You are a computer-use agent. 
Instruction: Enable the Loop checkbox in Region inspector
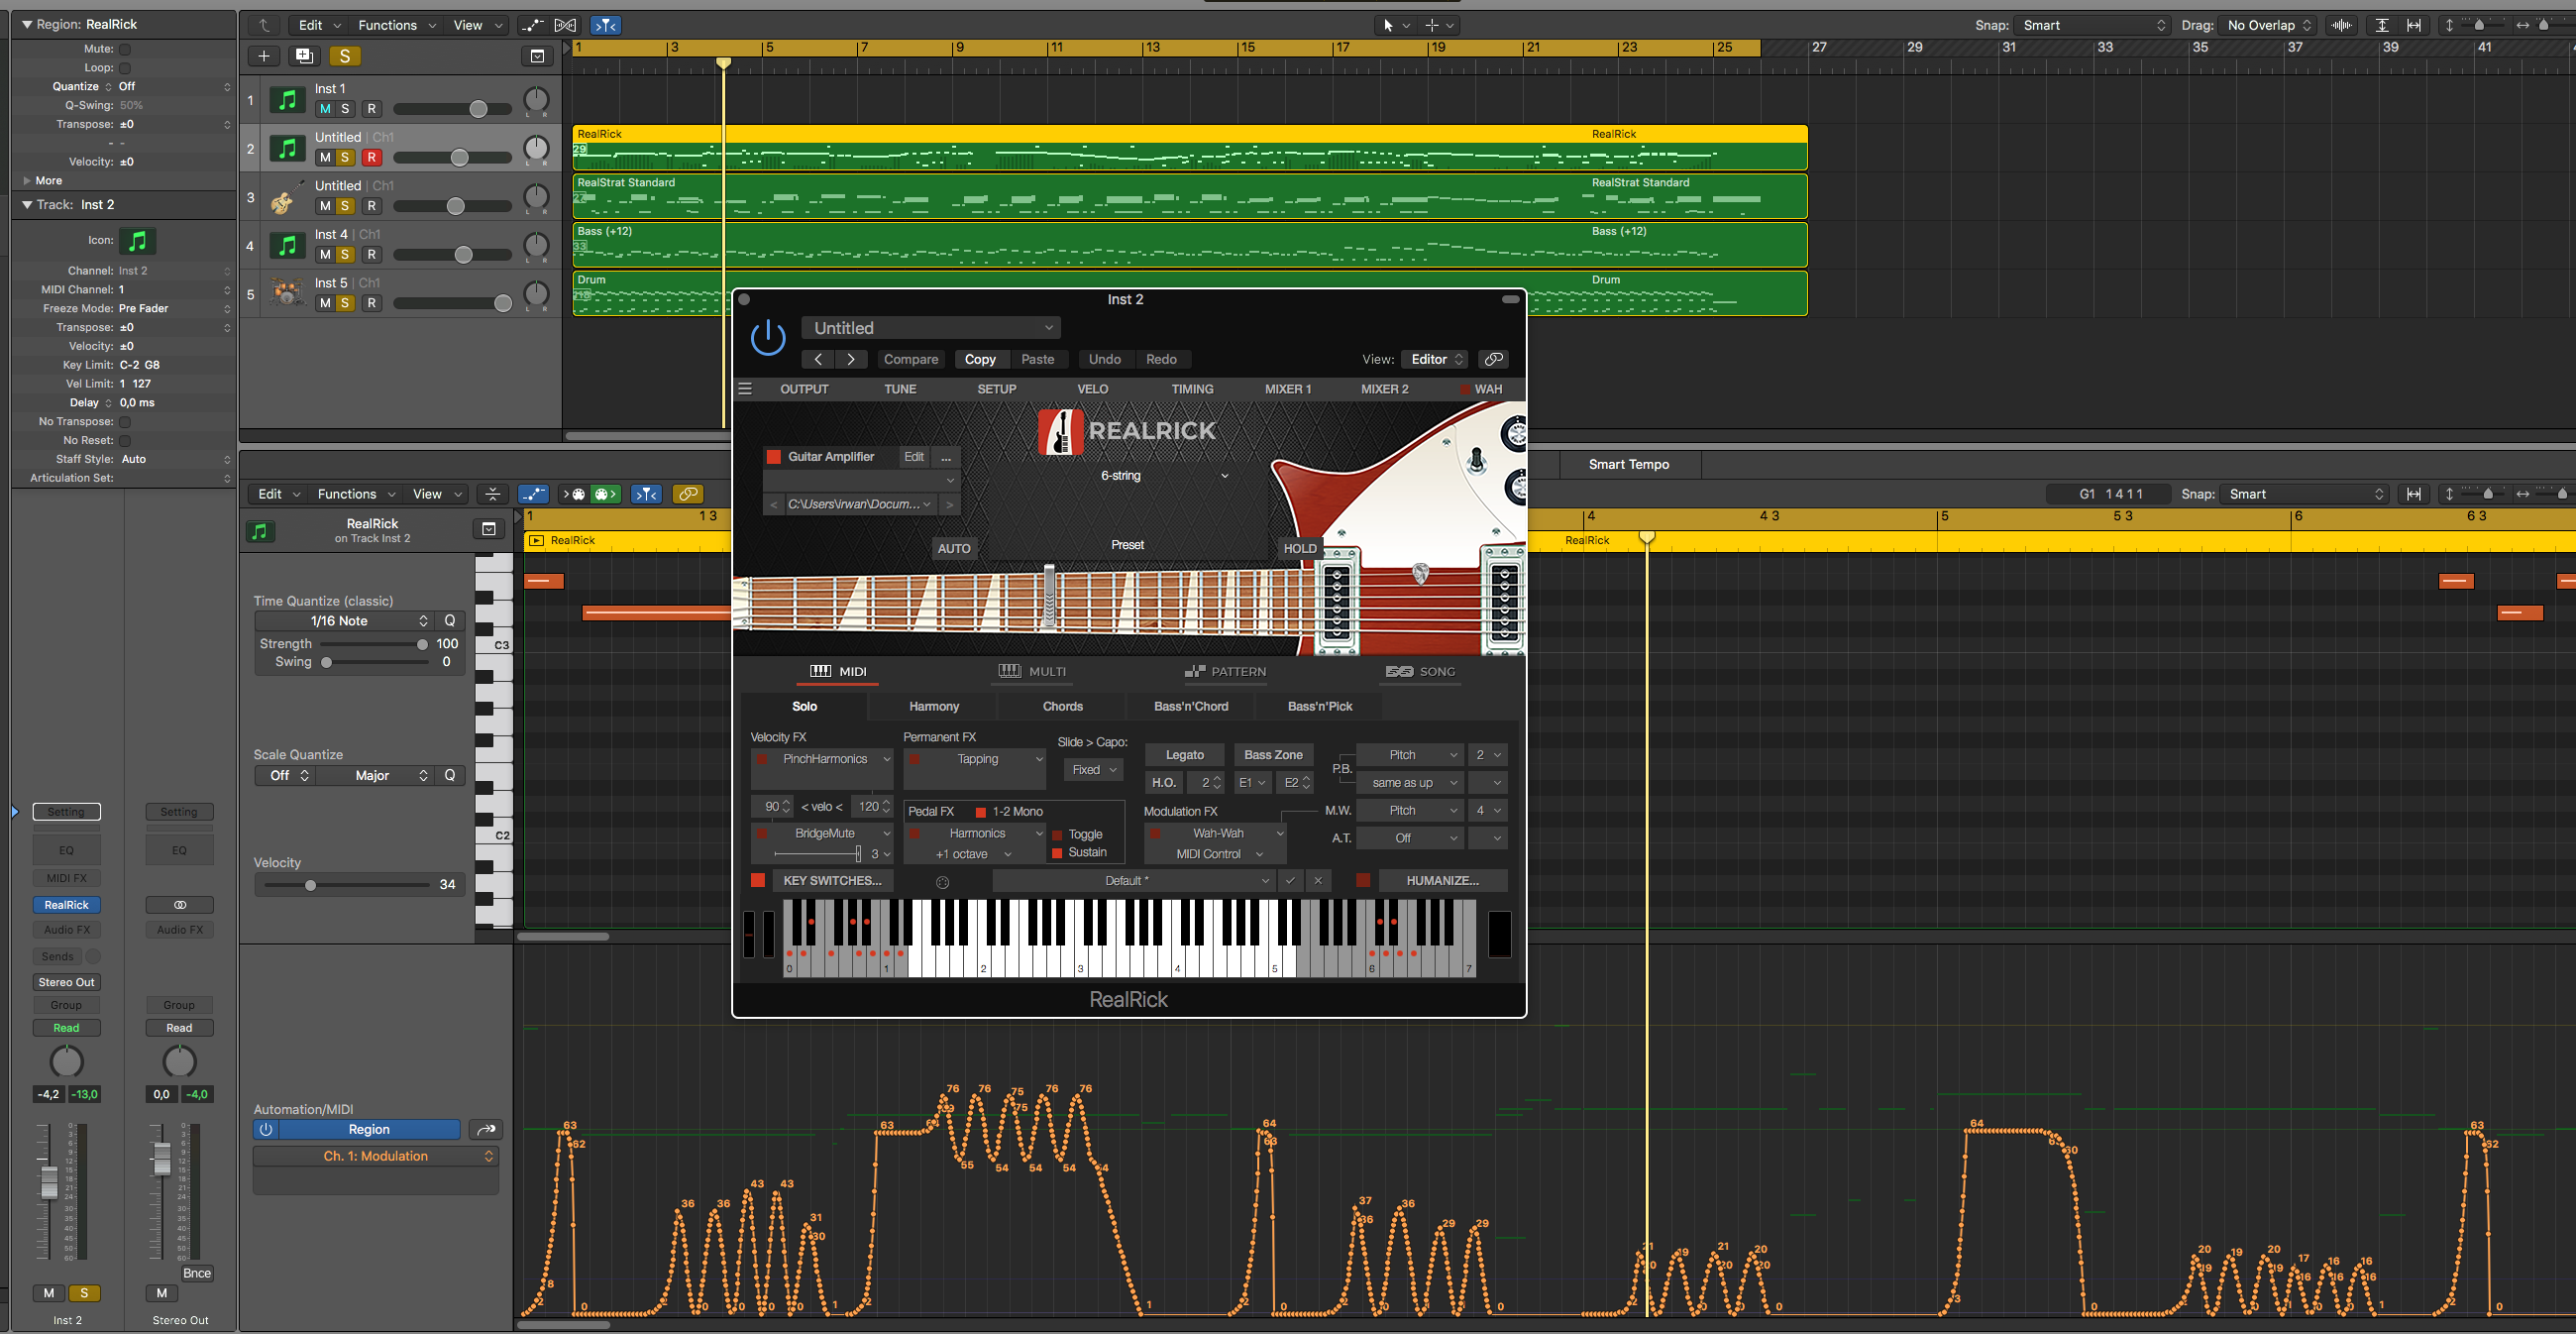pyautogui.click(x=125, y=68)
